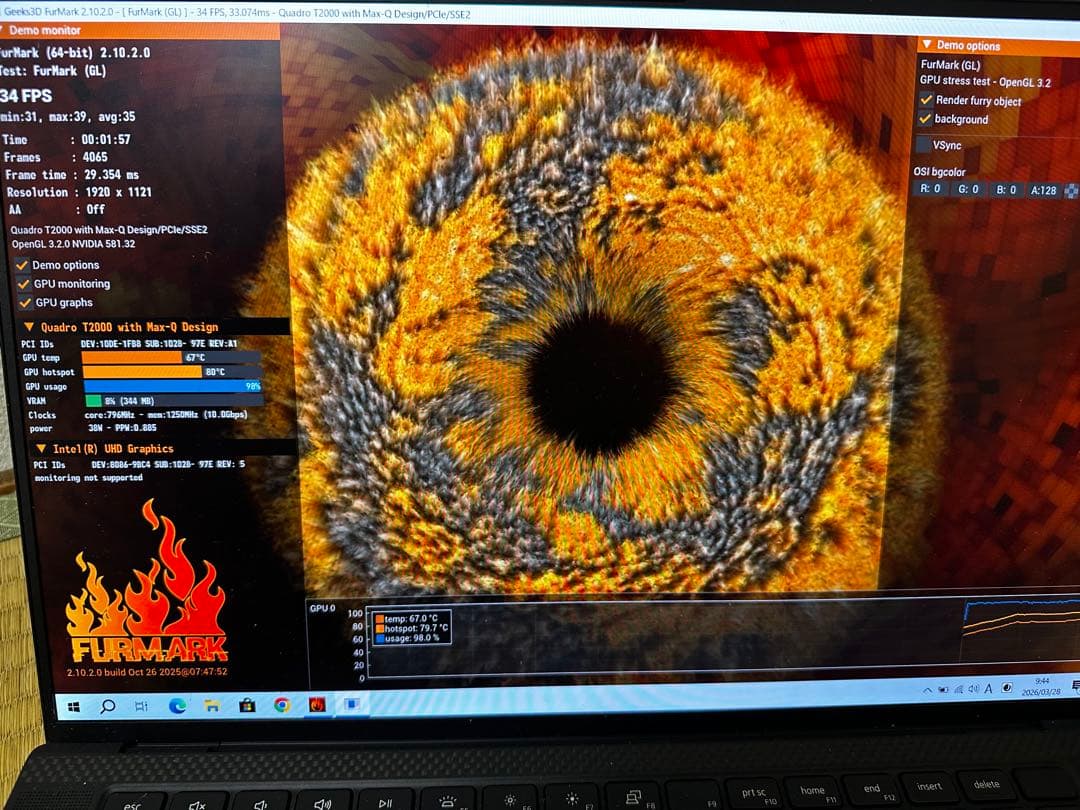Click the R: 0 color value field
Image resolution: width=1080 pixels, height=810 pixels.
tap(930, 189)
